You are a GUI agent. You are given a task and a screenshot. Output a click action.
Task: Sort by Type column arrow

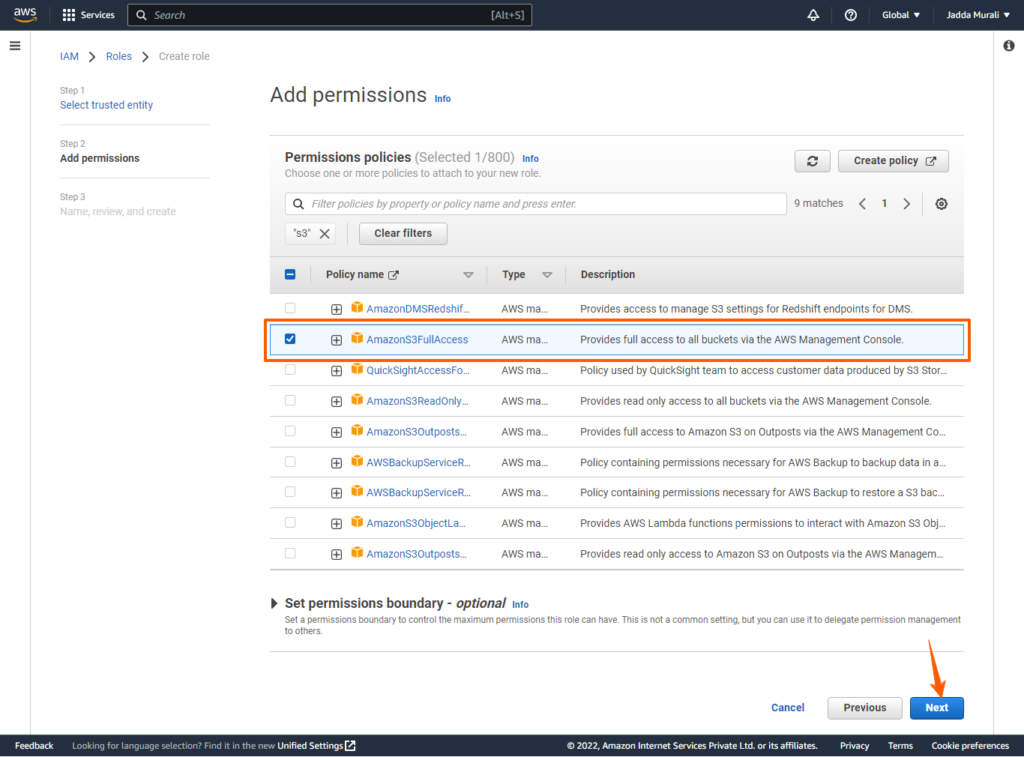pos(547,275)
